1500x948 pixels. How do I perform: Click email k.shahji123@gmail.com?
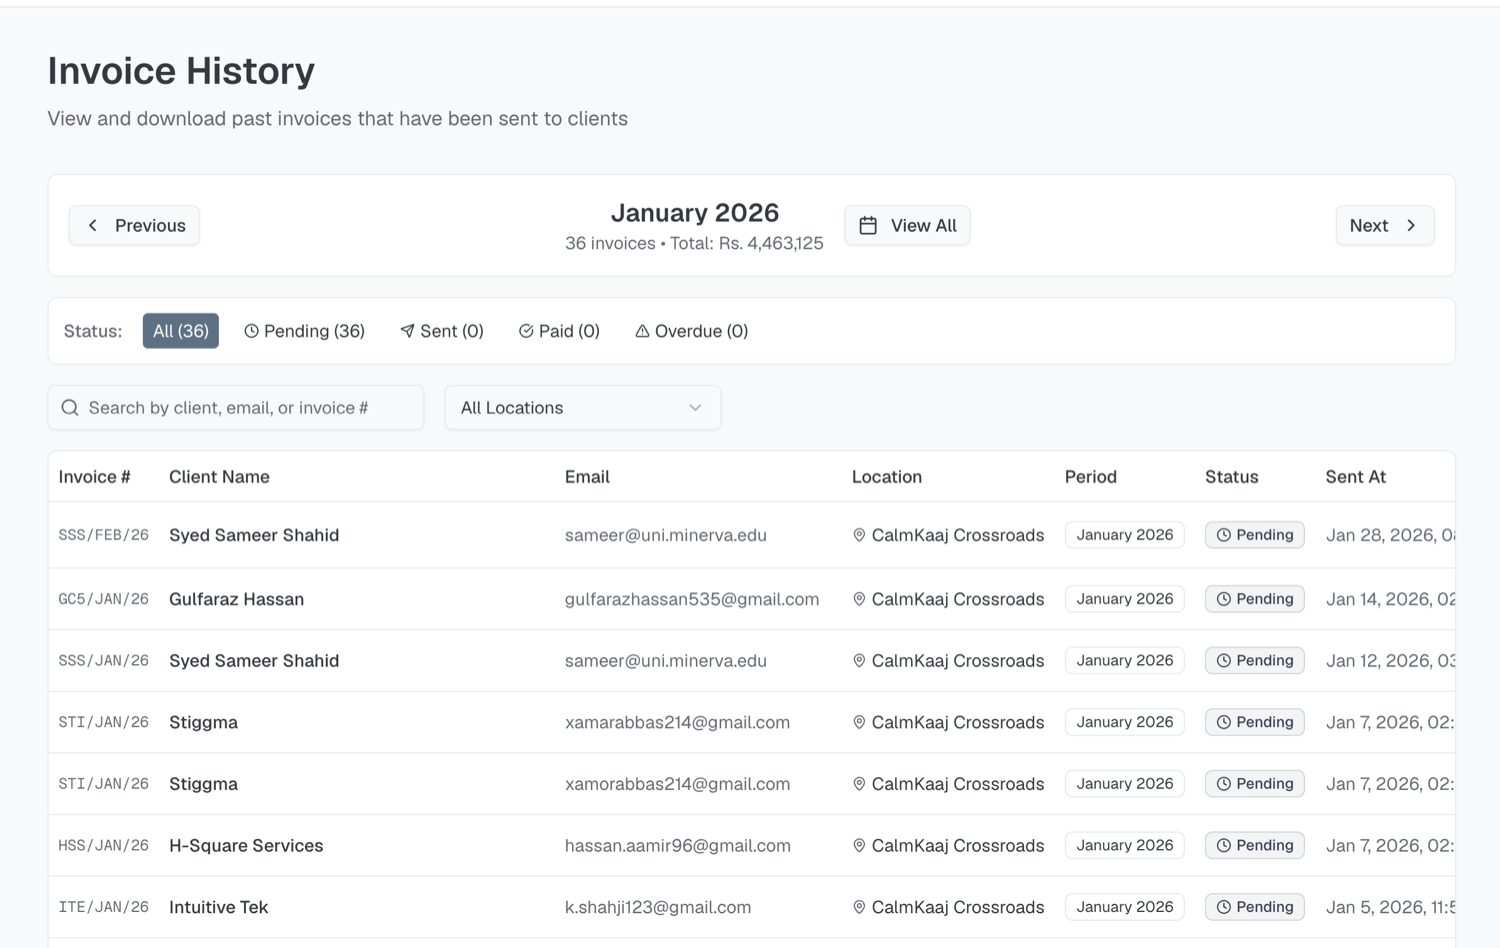658,907
